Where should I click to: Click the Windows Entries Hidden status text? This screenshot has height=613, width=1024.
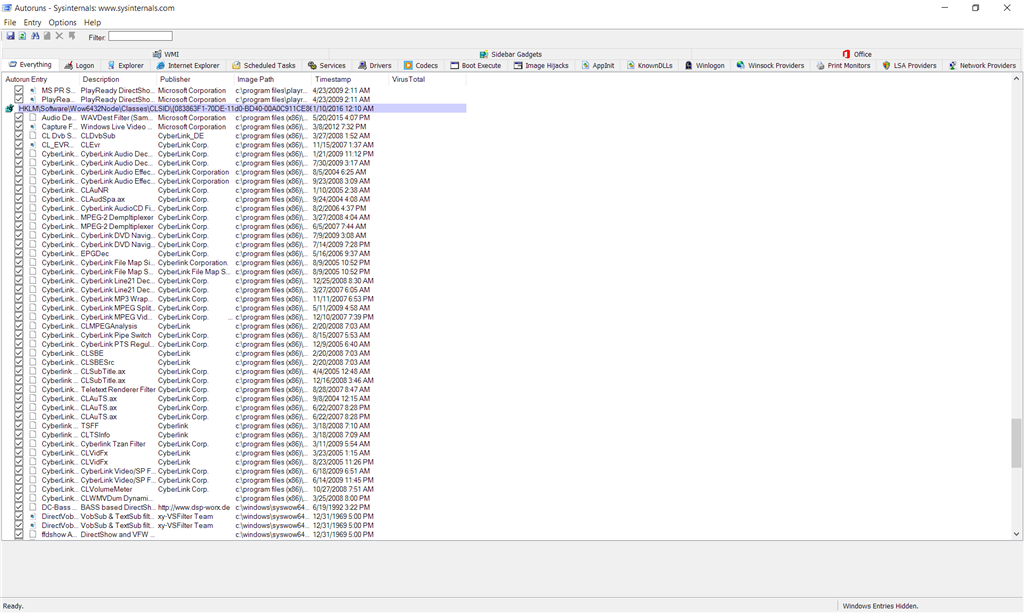[x=880, y=606]
